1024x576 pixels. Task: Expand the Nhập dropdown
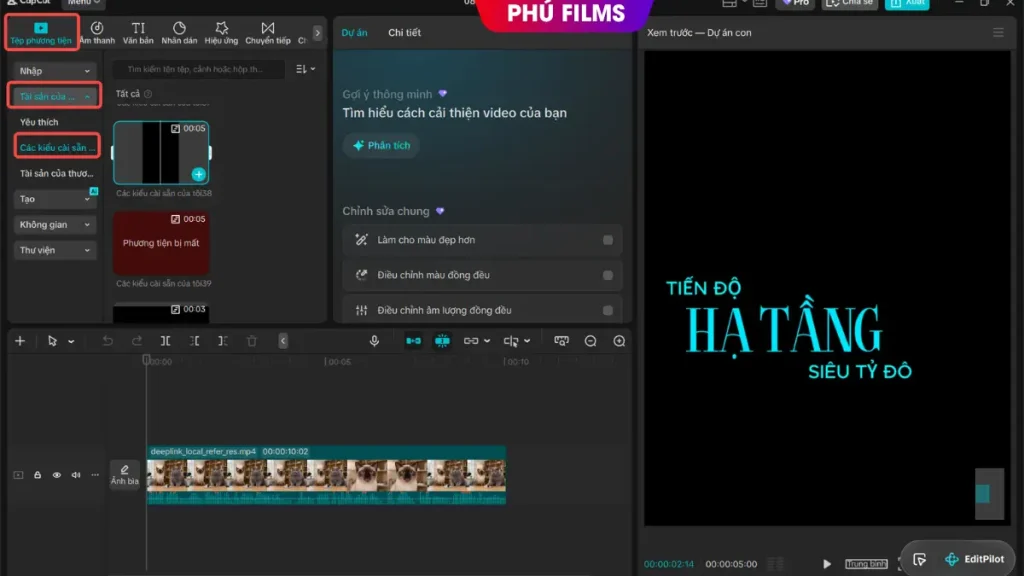coord(54,71)
